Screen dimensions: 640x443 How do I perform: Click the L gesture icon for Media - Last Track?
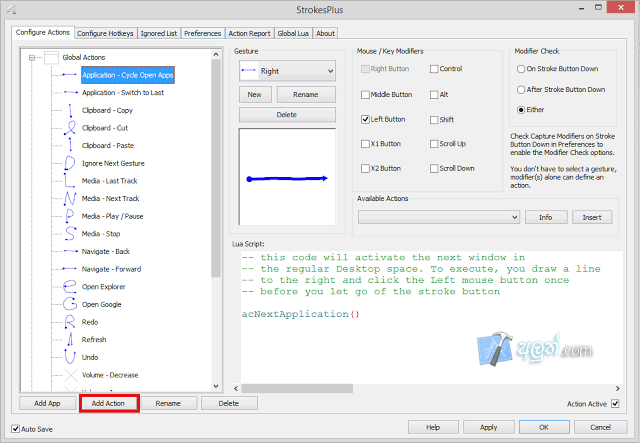tap(70, 180)
